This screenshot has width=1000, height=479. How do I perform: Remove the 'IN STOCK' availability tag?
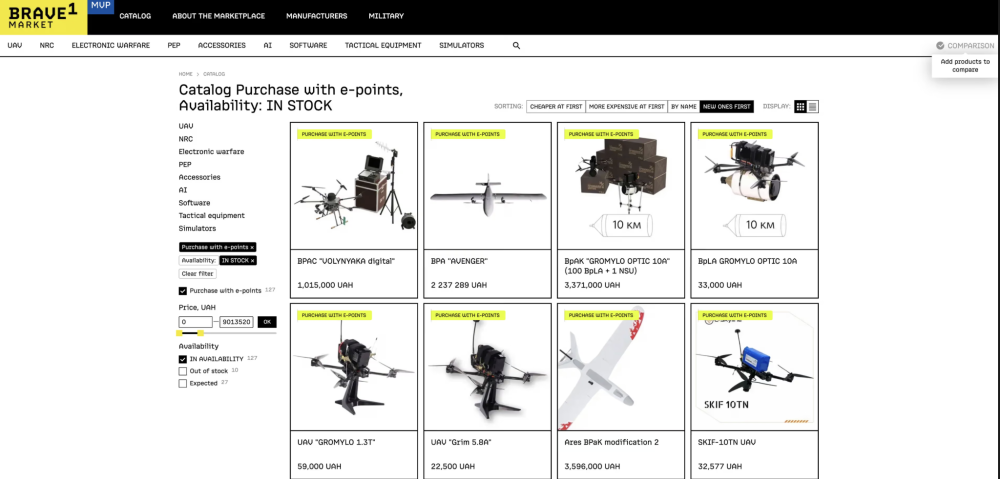click(252, 260)
